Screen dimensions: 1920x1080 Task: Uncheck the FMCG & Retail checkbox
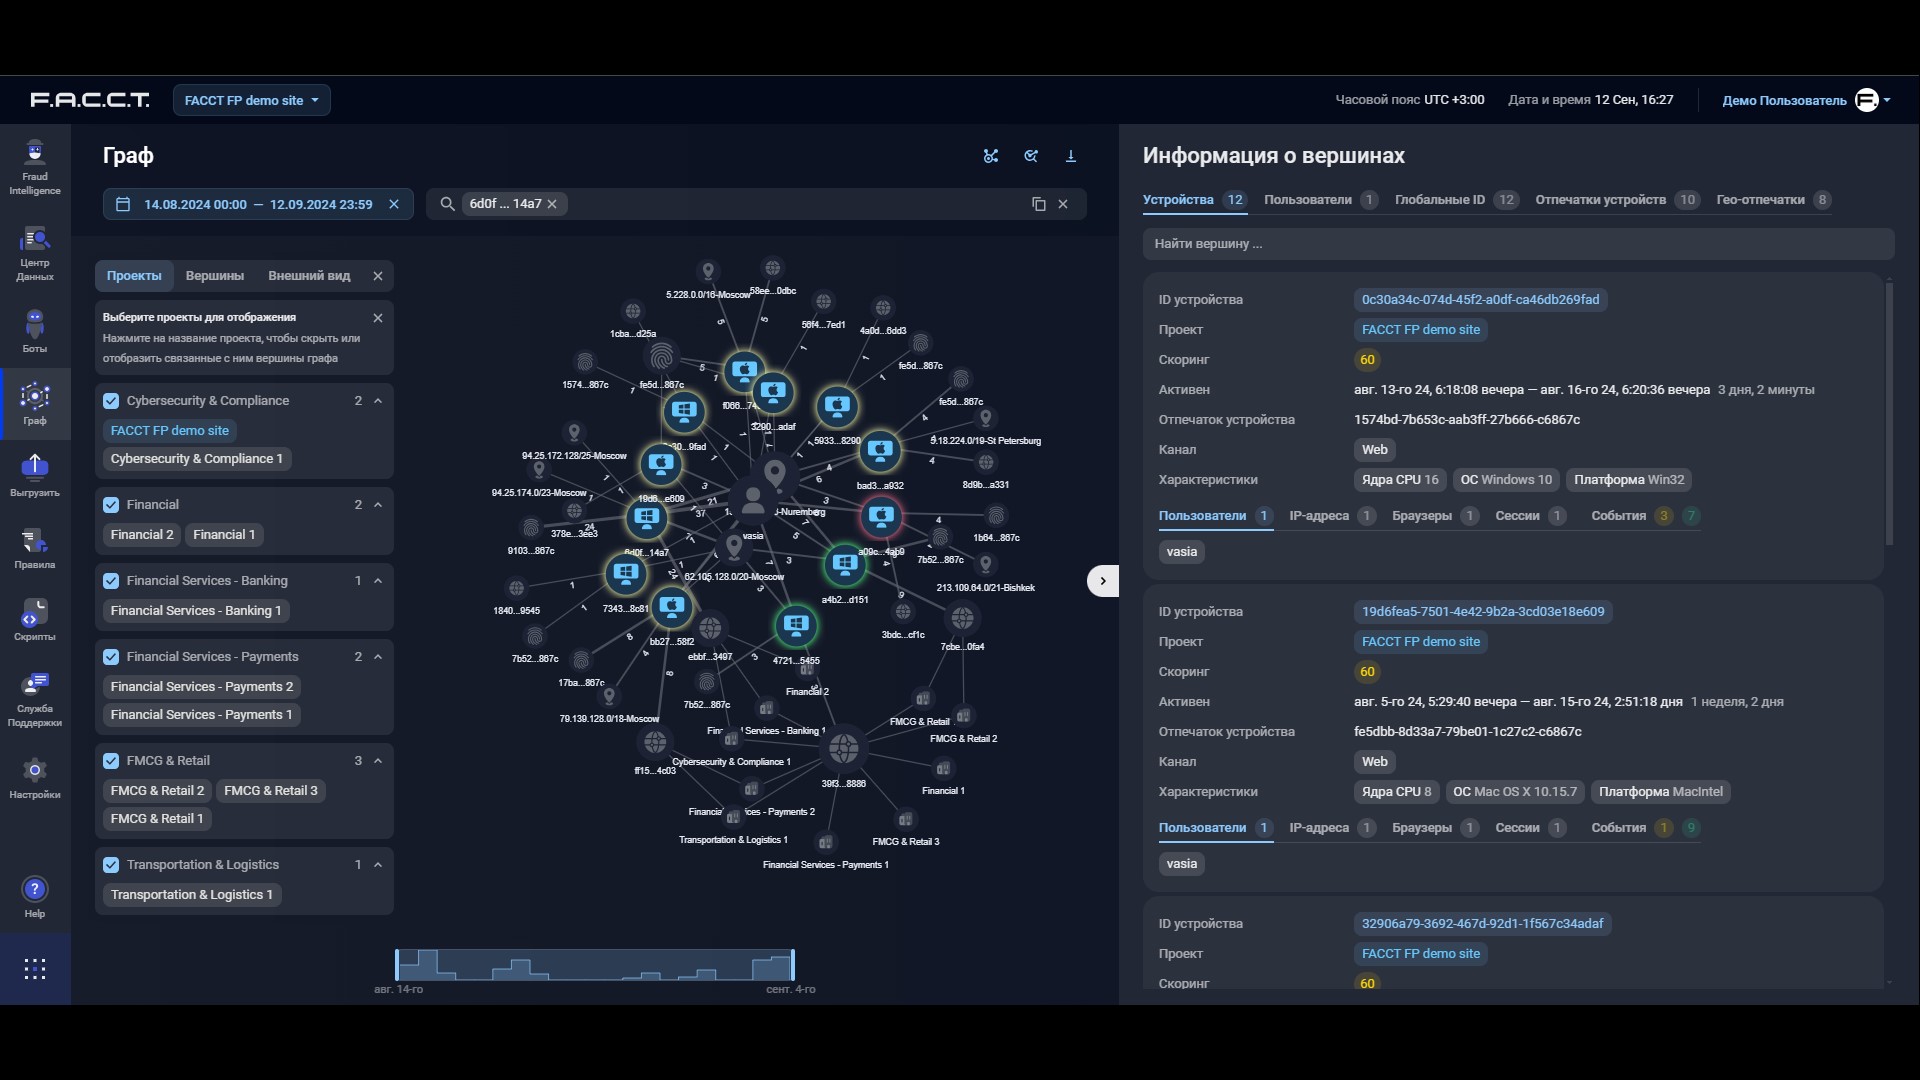pos(111,761)
